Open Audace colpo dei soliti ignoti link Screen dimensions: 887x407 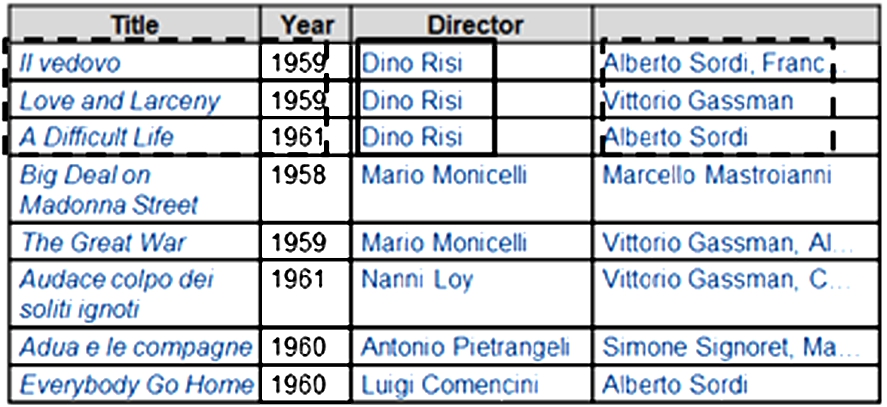tap(116, 294)
